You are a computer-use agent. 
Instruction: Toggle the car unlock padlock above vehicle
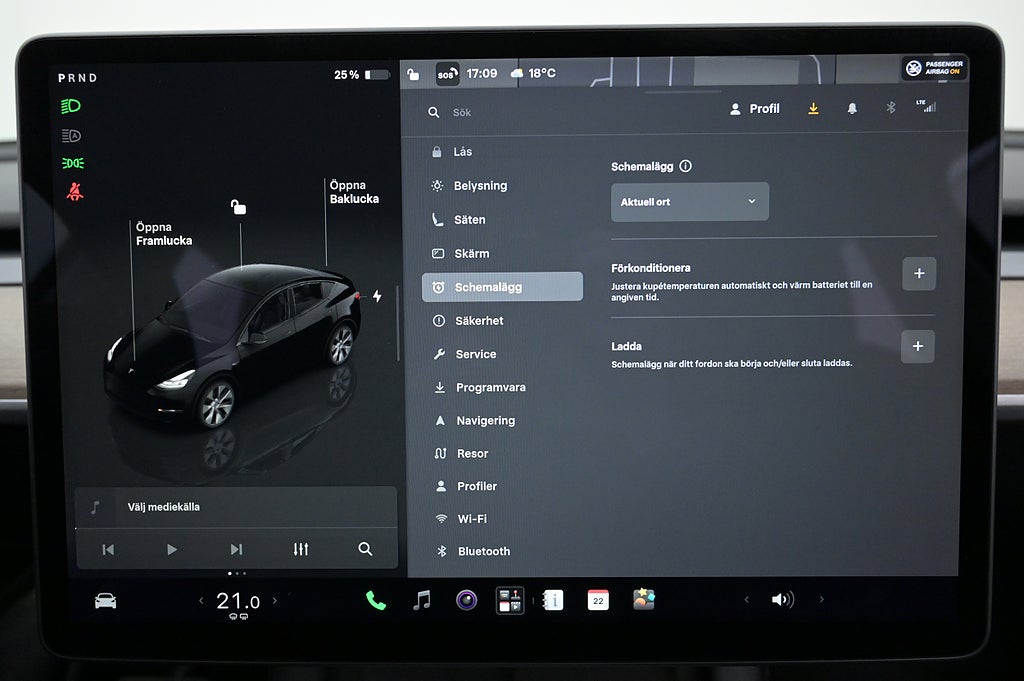click(238, 207)
